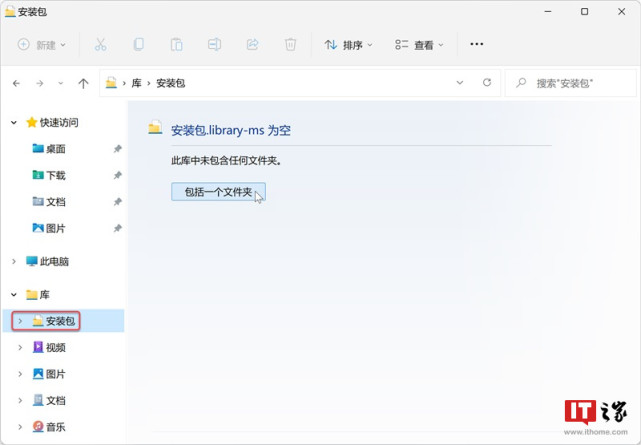Expand the 安装包 library node
This screenshot has width=641, height=445.
(20, 321)
